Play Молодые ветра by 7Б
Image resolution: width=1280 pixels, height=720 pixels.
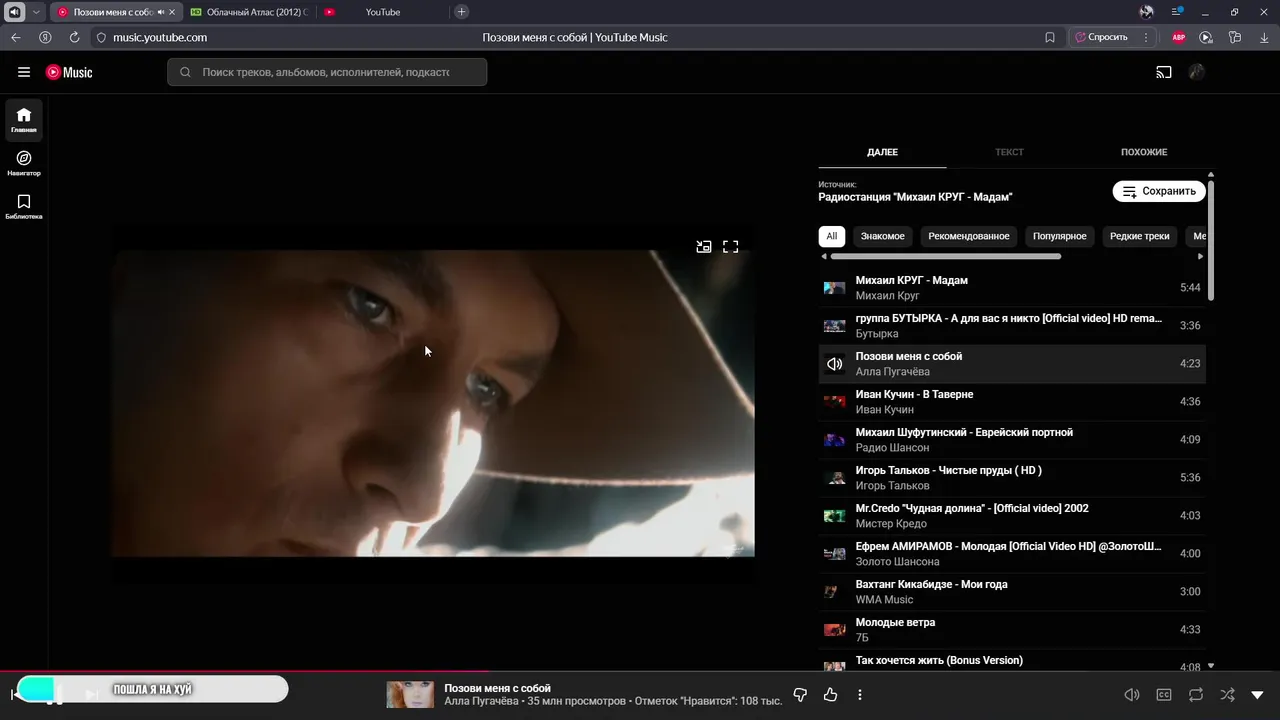coord(1012,630)
